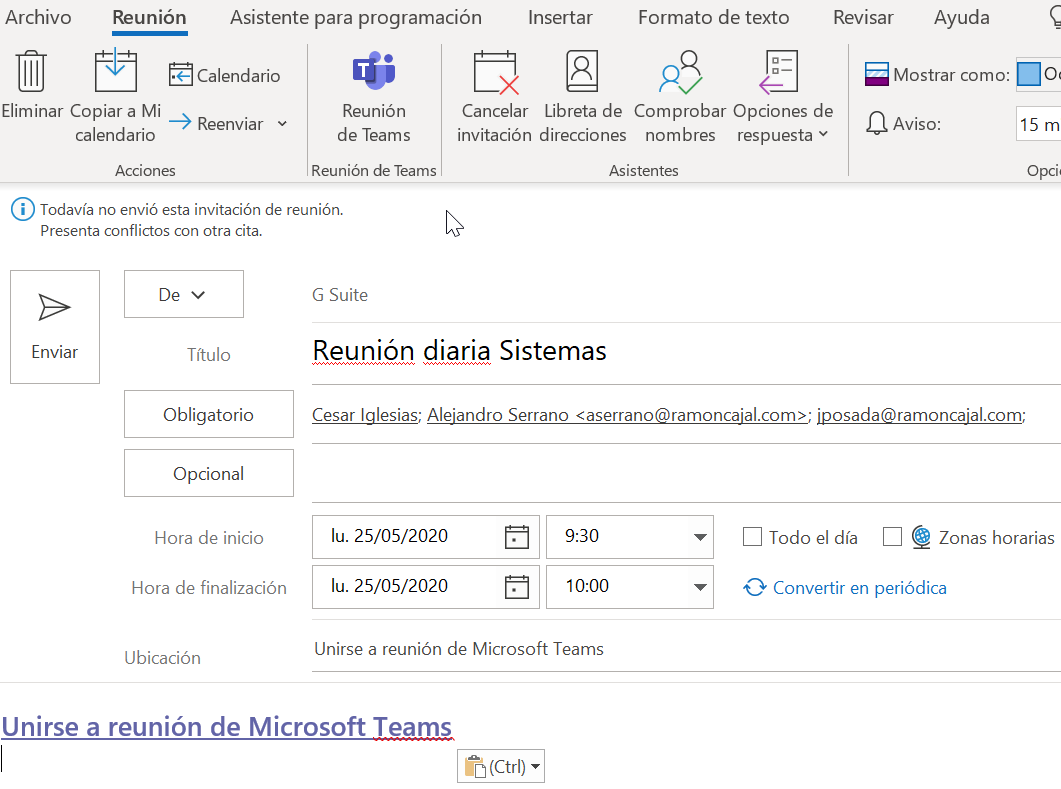Open calendar picker for Hora de inicio
Screen dimensions: 1061x789
[x=516, y=537]
